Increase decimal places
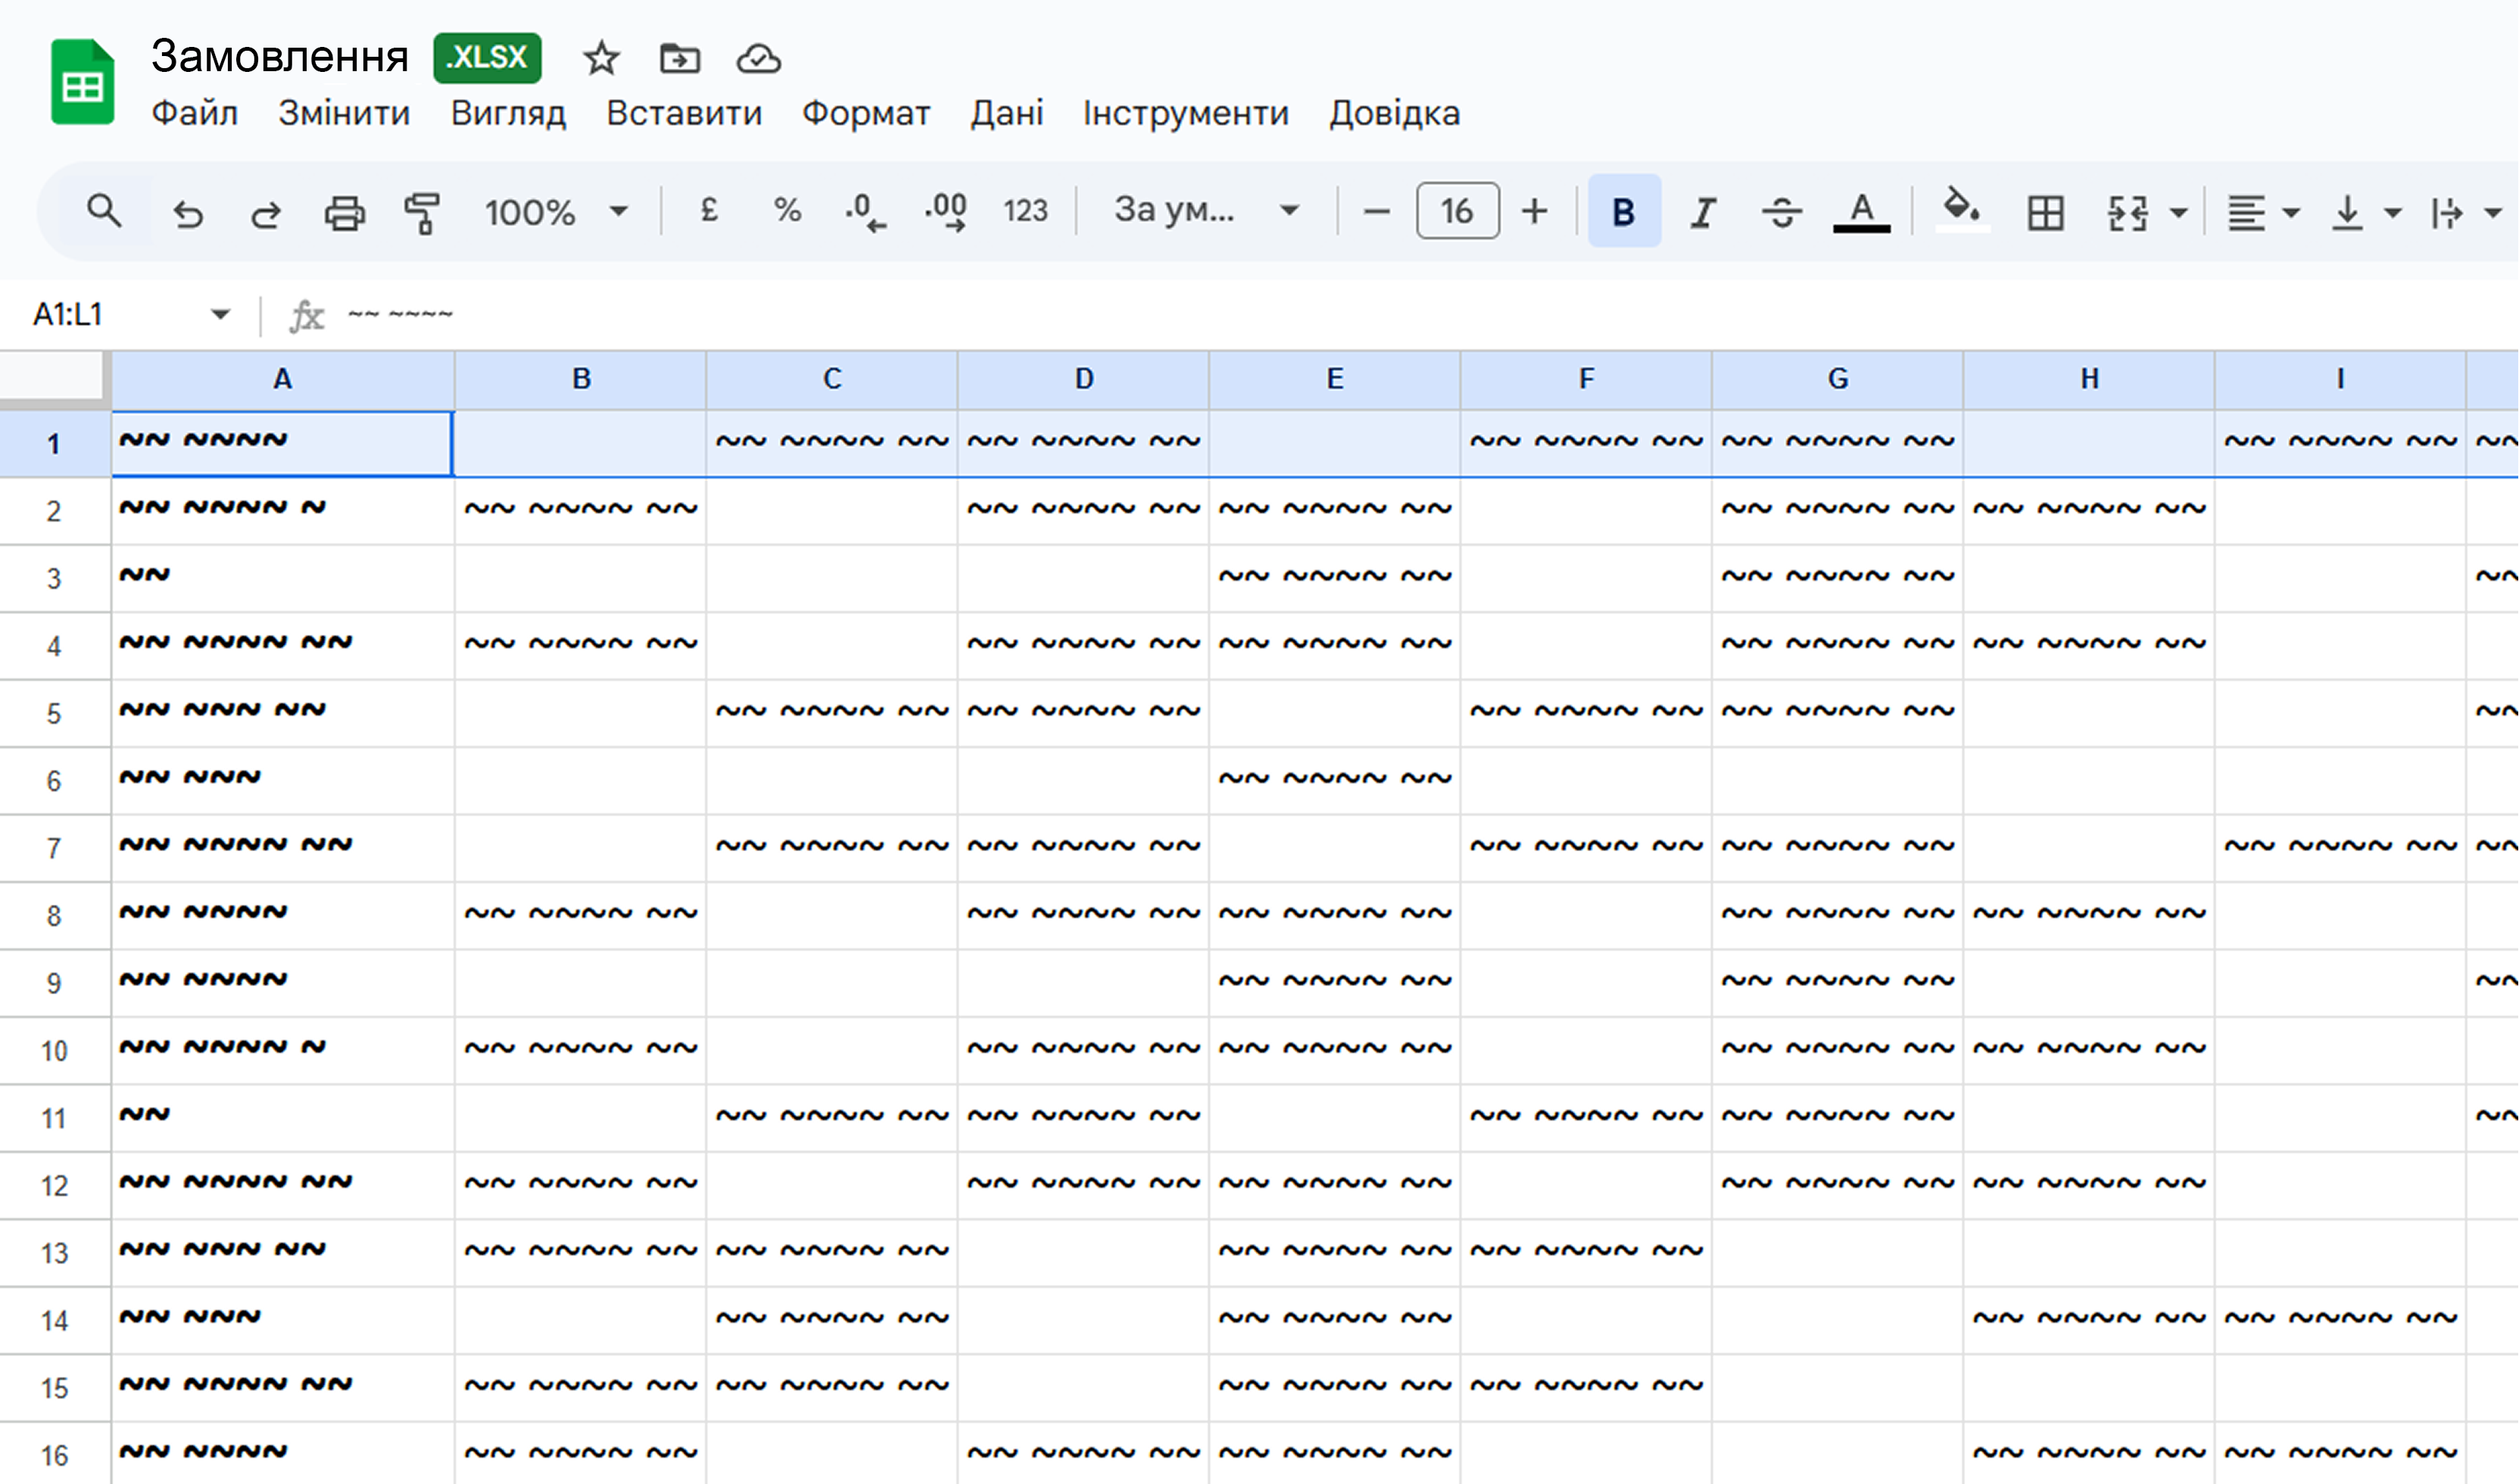This screenshot has width=2519, height=1484. tap(944, 211)
